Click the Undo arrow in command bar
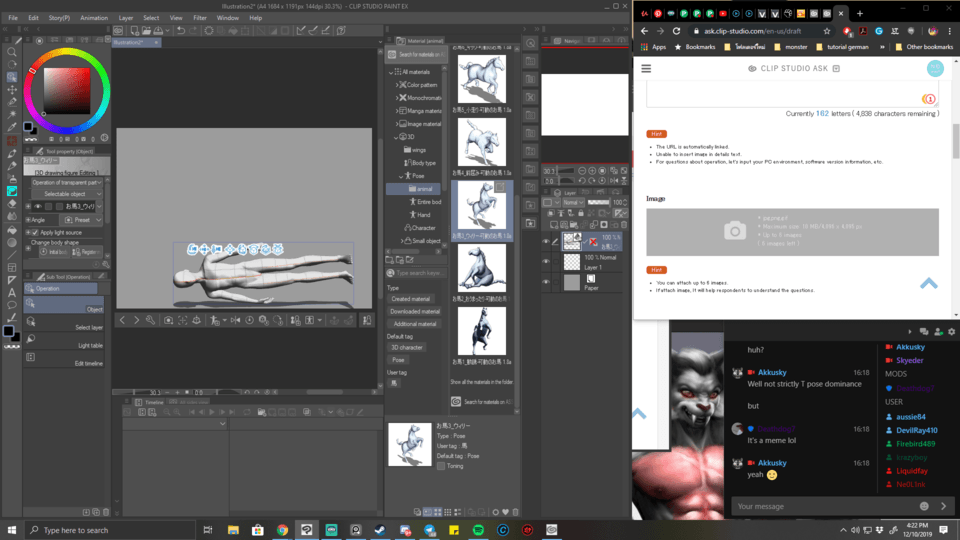This screenshot has height=540, width=960. click(x=181, y=31)
